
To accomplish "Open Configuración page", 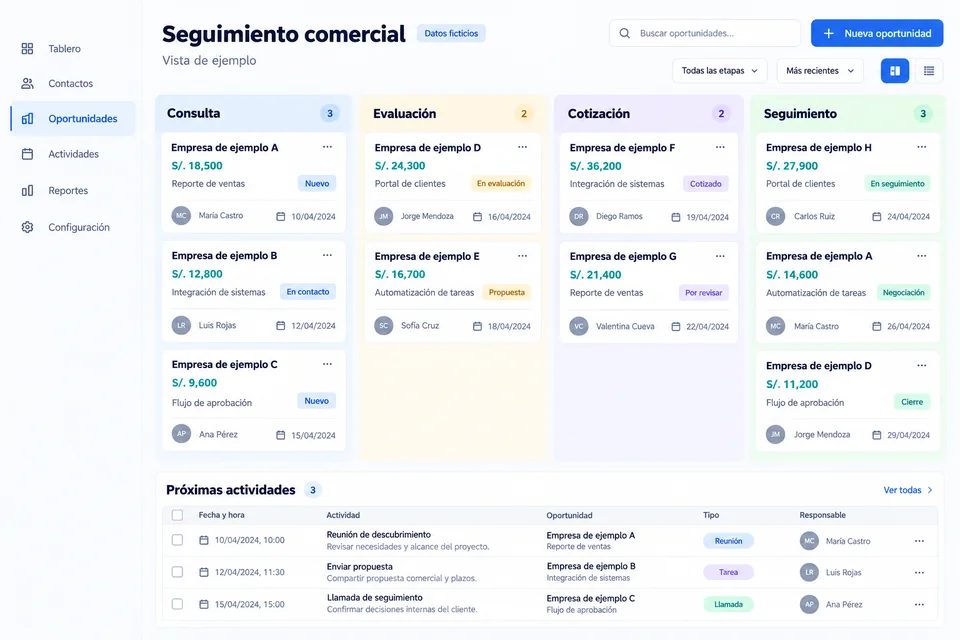I will tap(73, 227).
